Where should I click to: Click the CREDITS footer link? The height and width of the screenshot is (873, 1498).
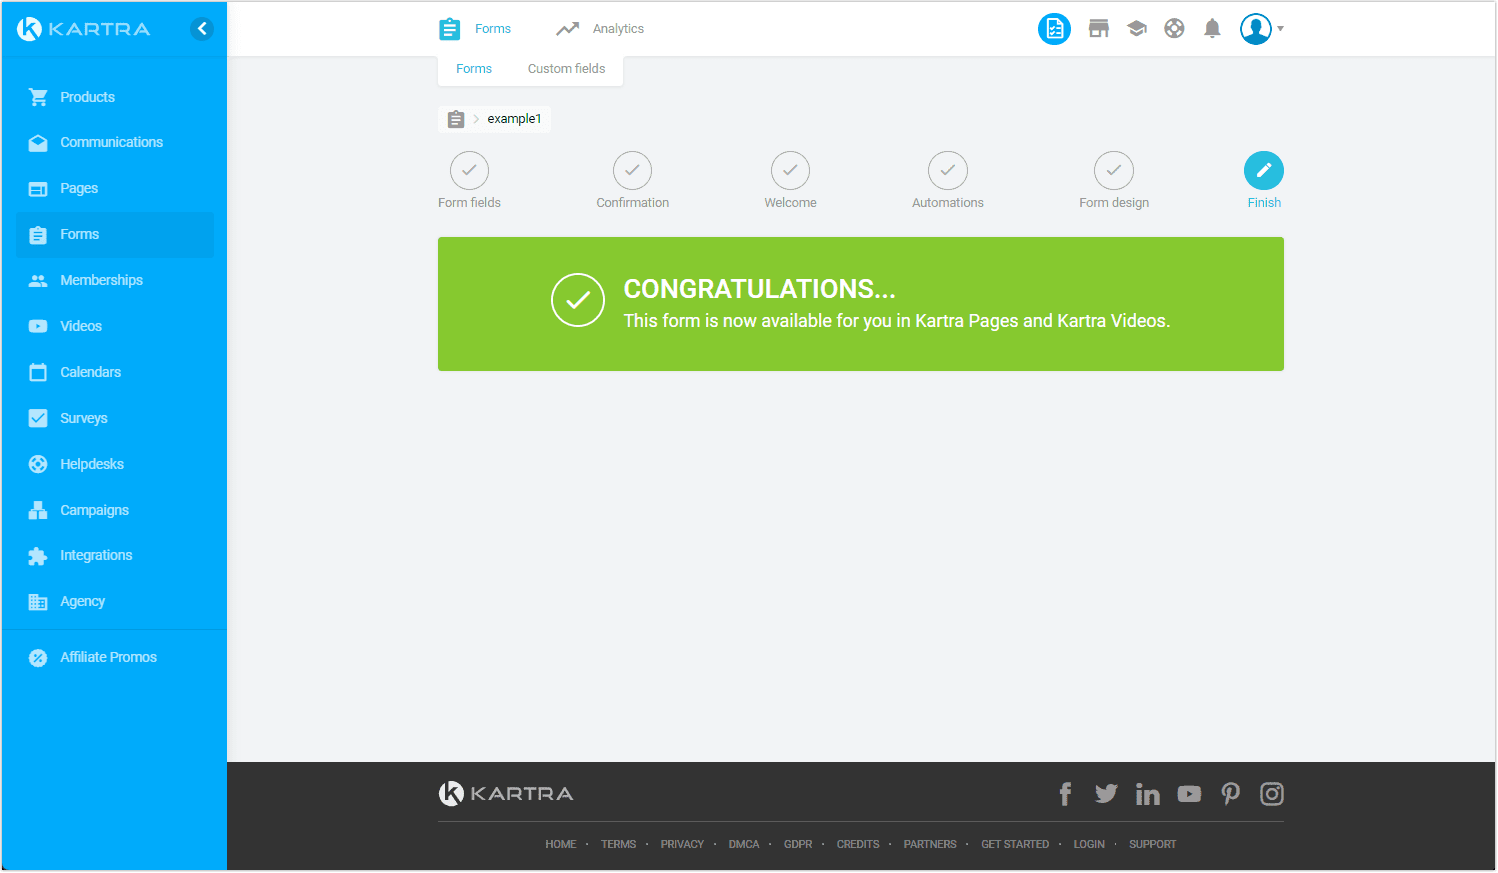tap(858, 845)
